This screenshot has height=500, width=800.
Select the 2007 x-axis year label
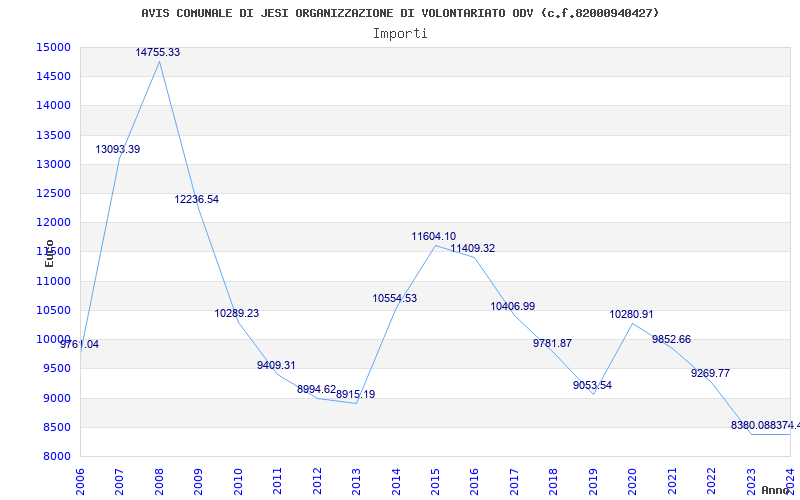pyautogui.click(x=119, y=482)
